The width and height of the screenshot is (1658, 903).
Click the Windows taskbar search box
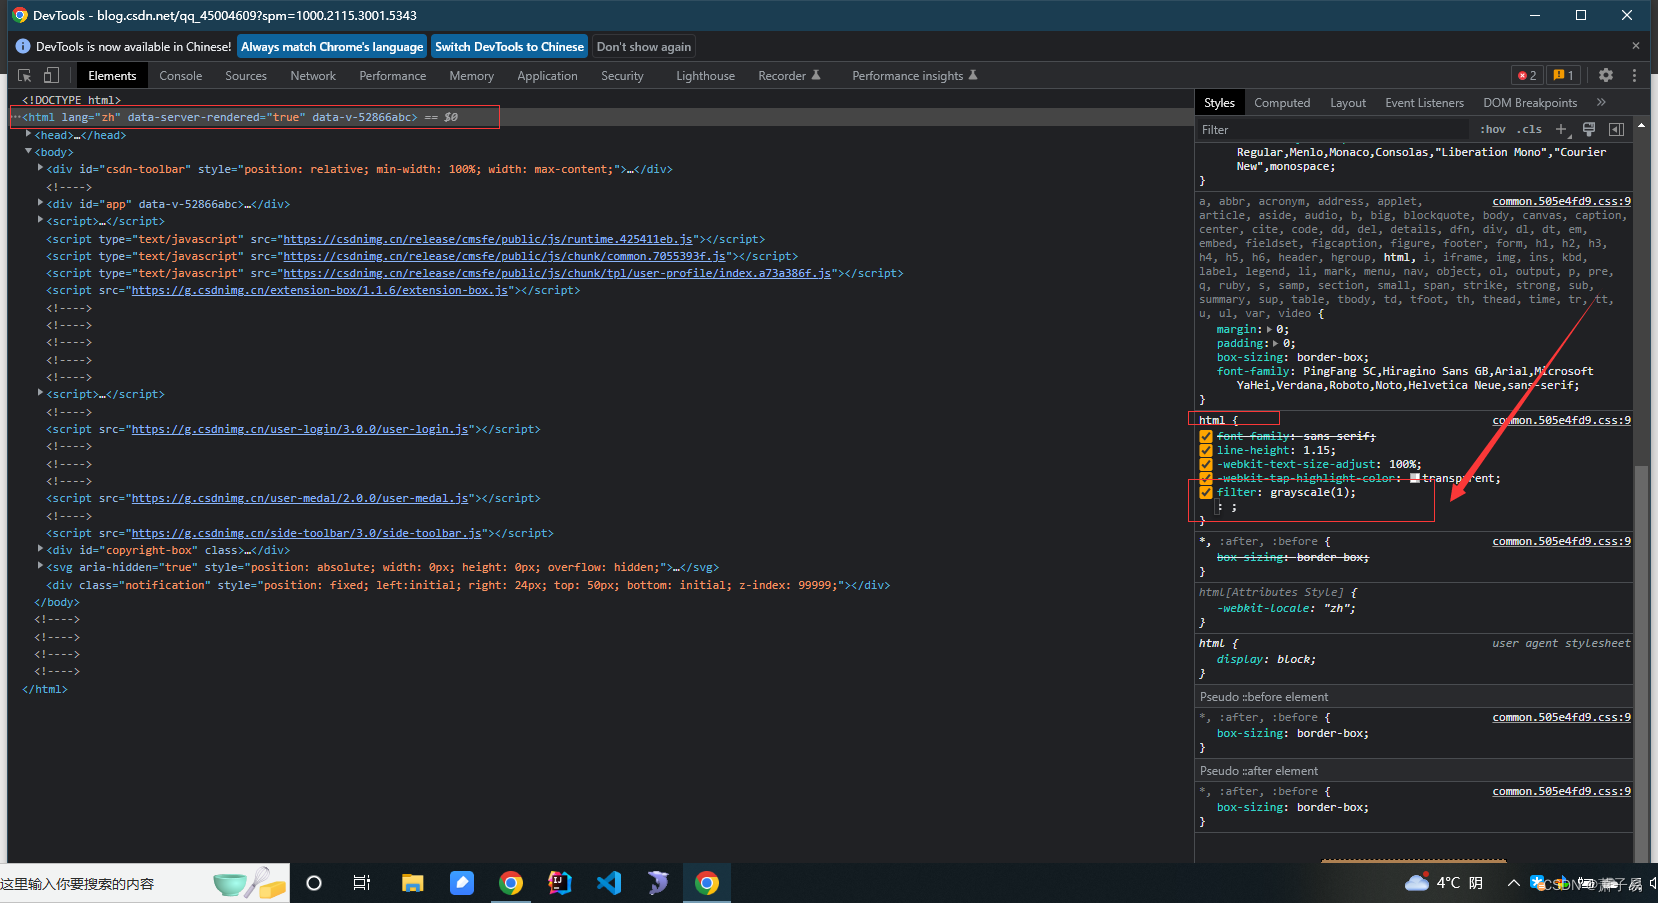pos(145,883)
